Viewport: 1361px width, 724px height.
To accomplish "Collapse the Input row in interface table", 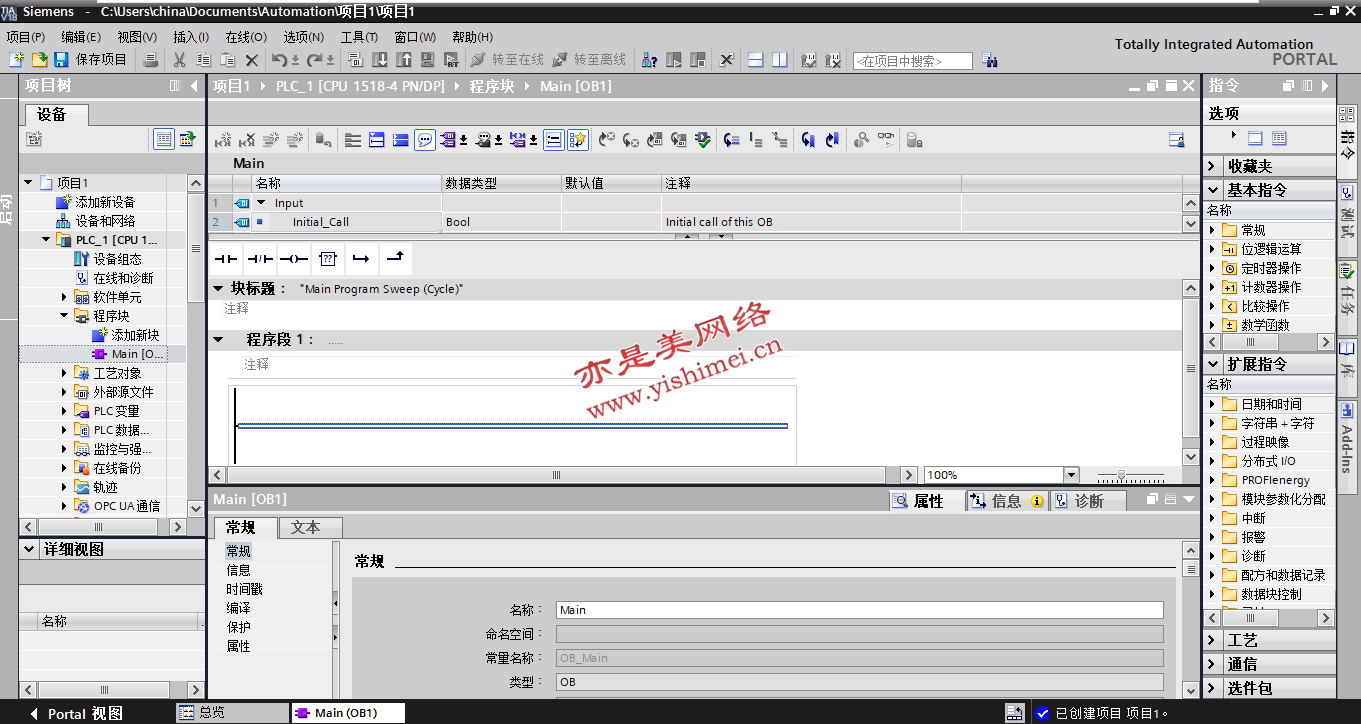I will [262, 202].
